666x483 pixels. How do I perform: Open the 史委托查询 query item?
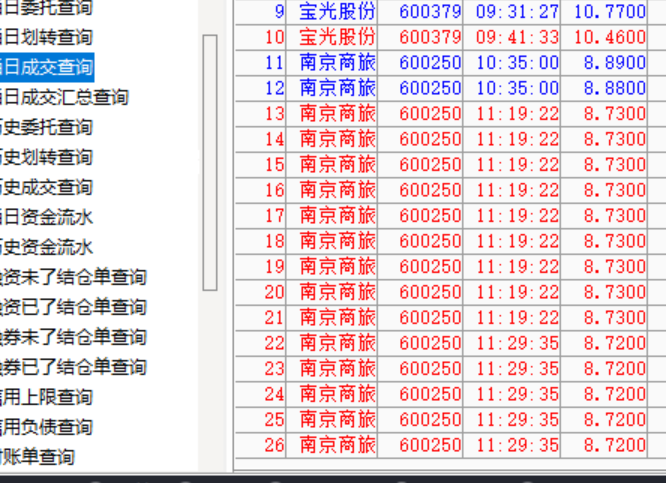(46, 127)
